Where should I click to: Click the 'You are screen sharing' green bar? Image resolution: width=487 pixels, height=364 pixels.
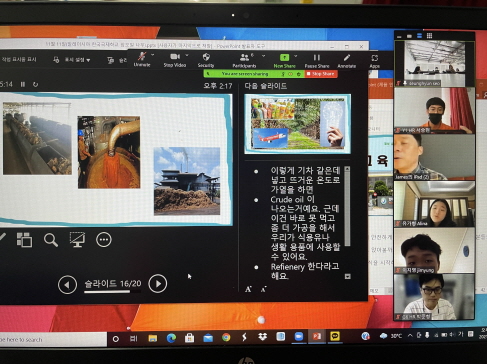coord(245,74)
